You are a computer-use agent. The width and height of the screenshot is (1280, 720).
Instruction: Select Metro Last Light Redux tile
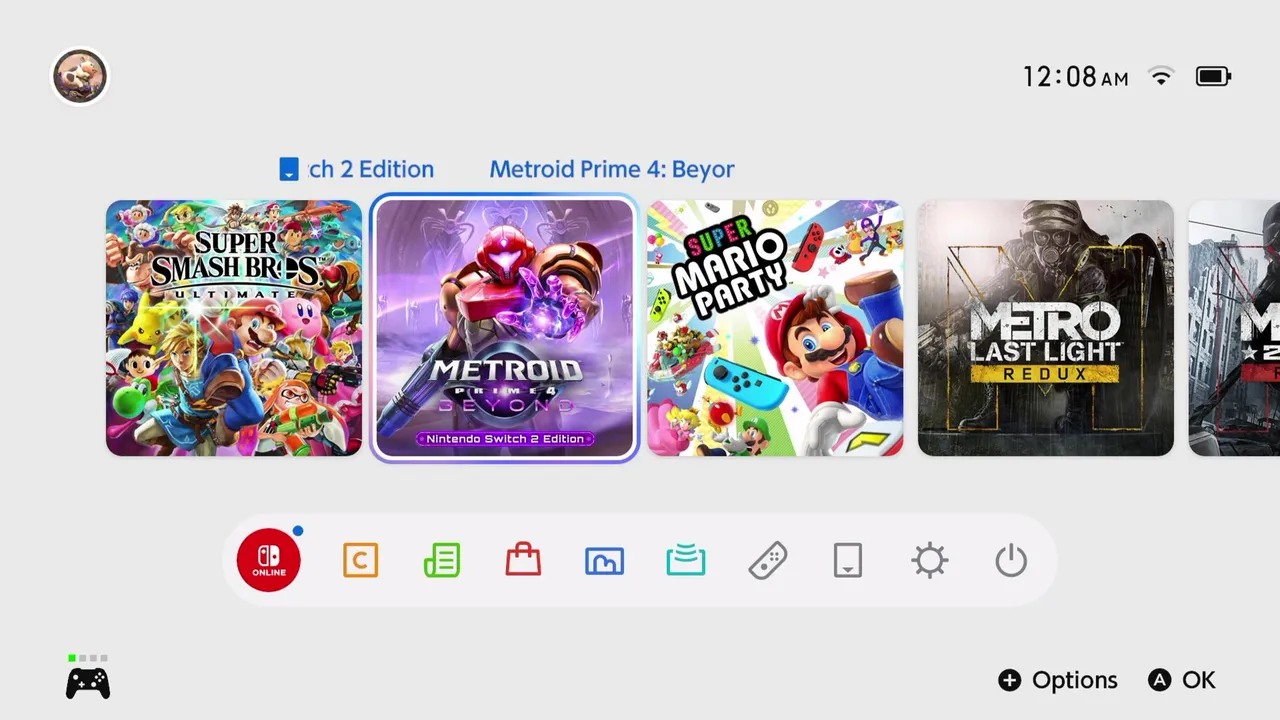pyautogui.click(x=1046, y=328)
